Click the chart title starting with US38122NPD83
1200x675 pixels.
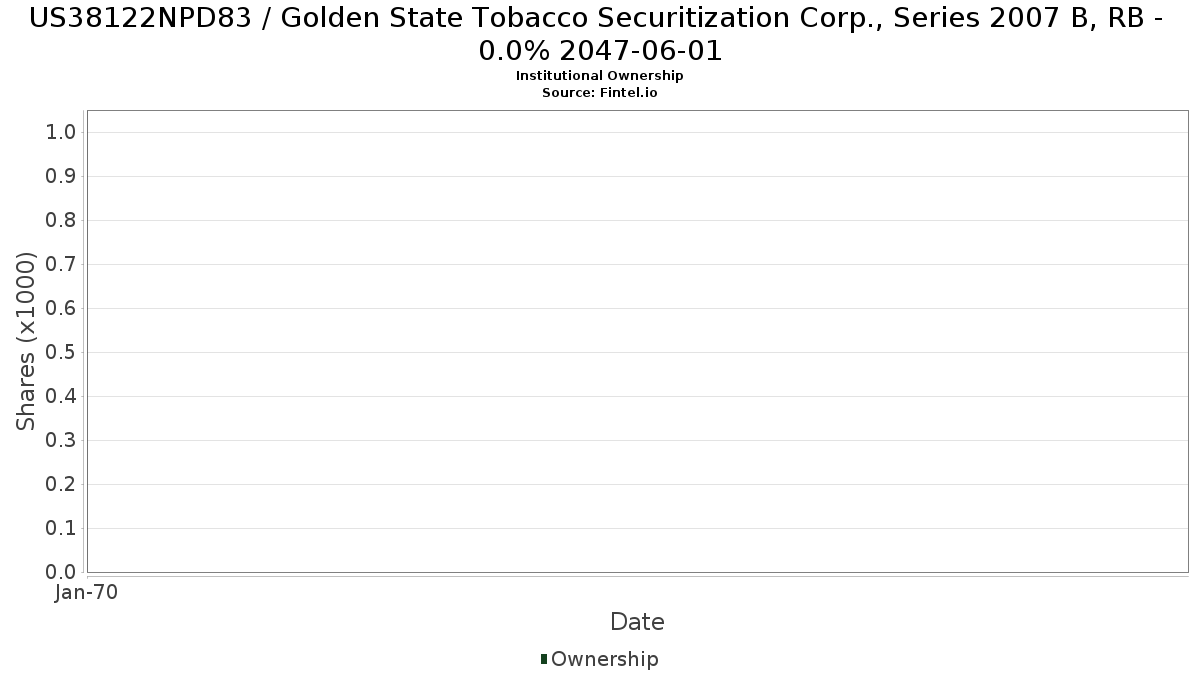tap(599, 33)
